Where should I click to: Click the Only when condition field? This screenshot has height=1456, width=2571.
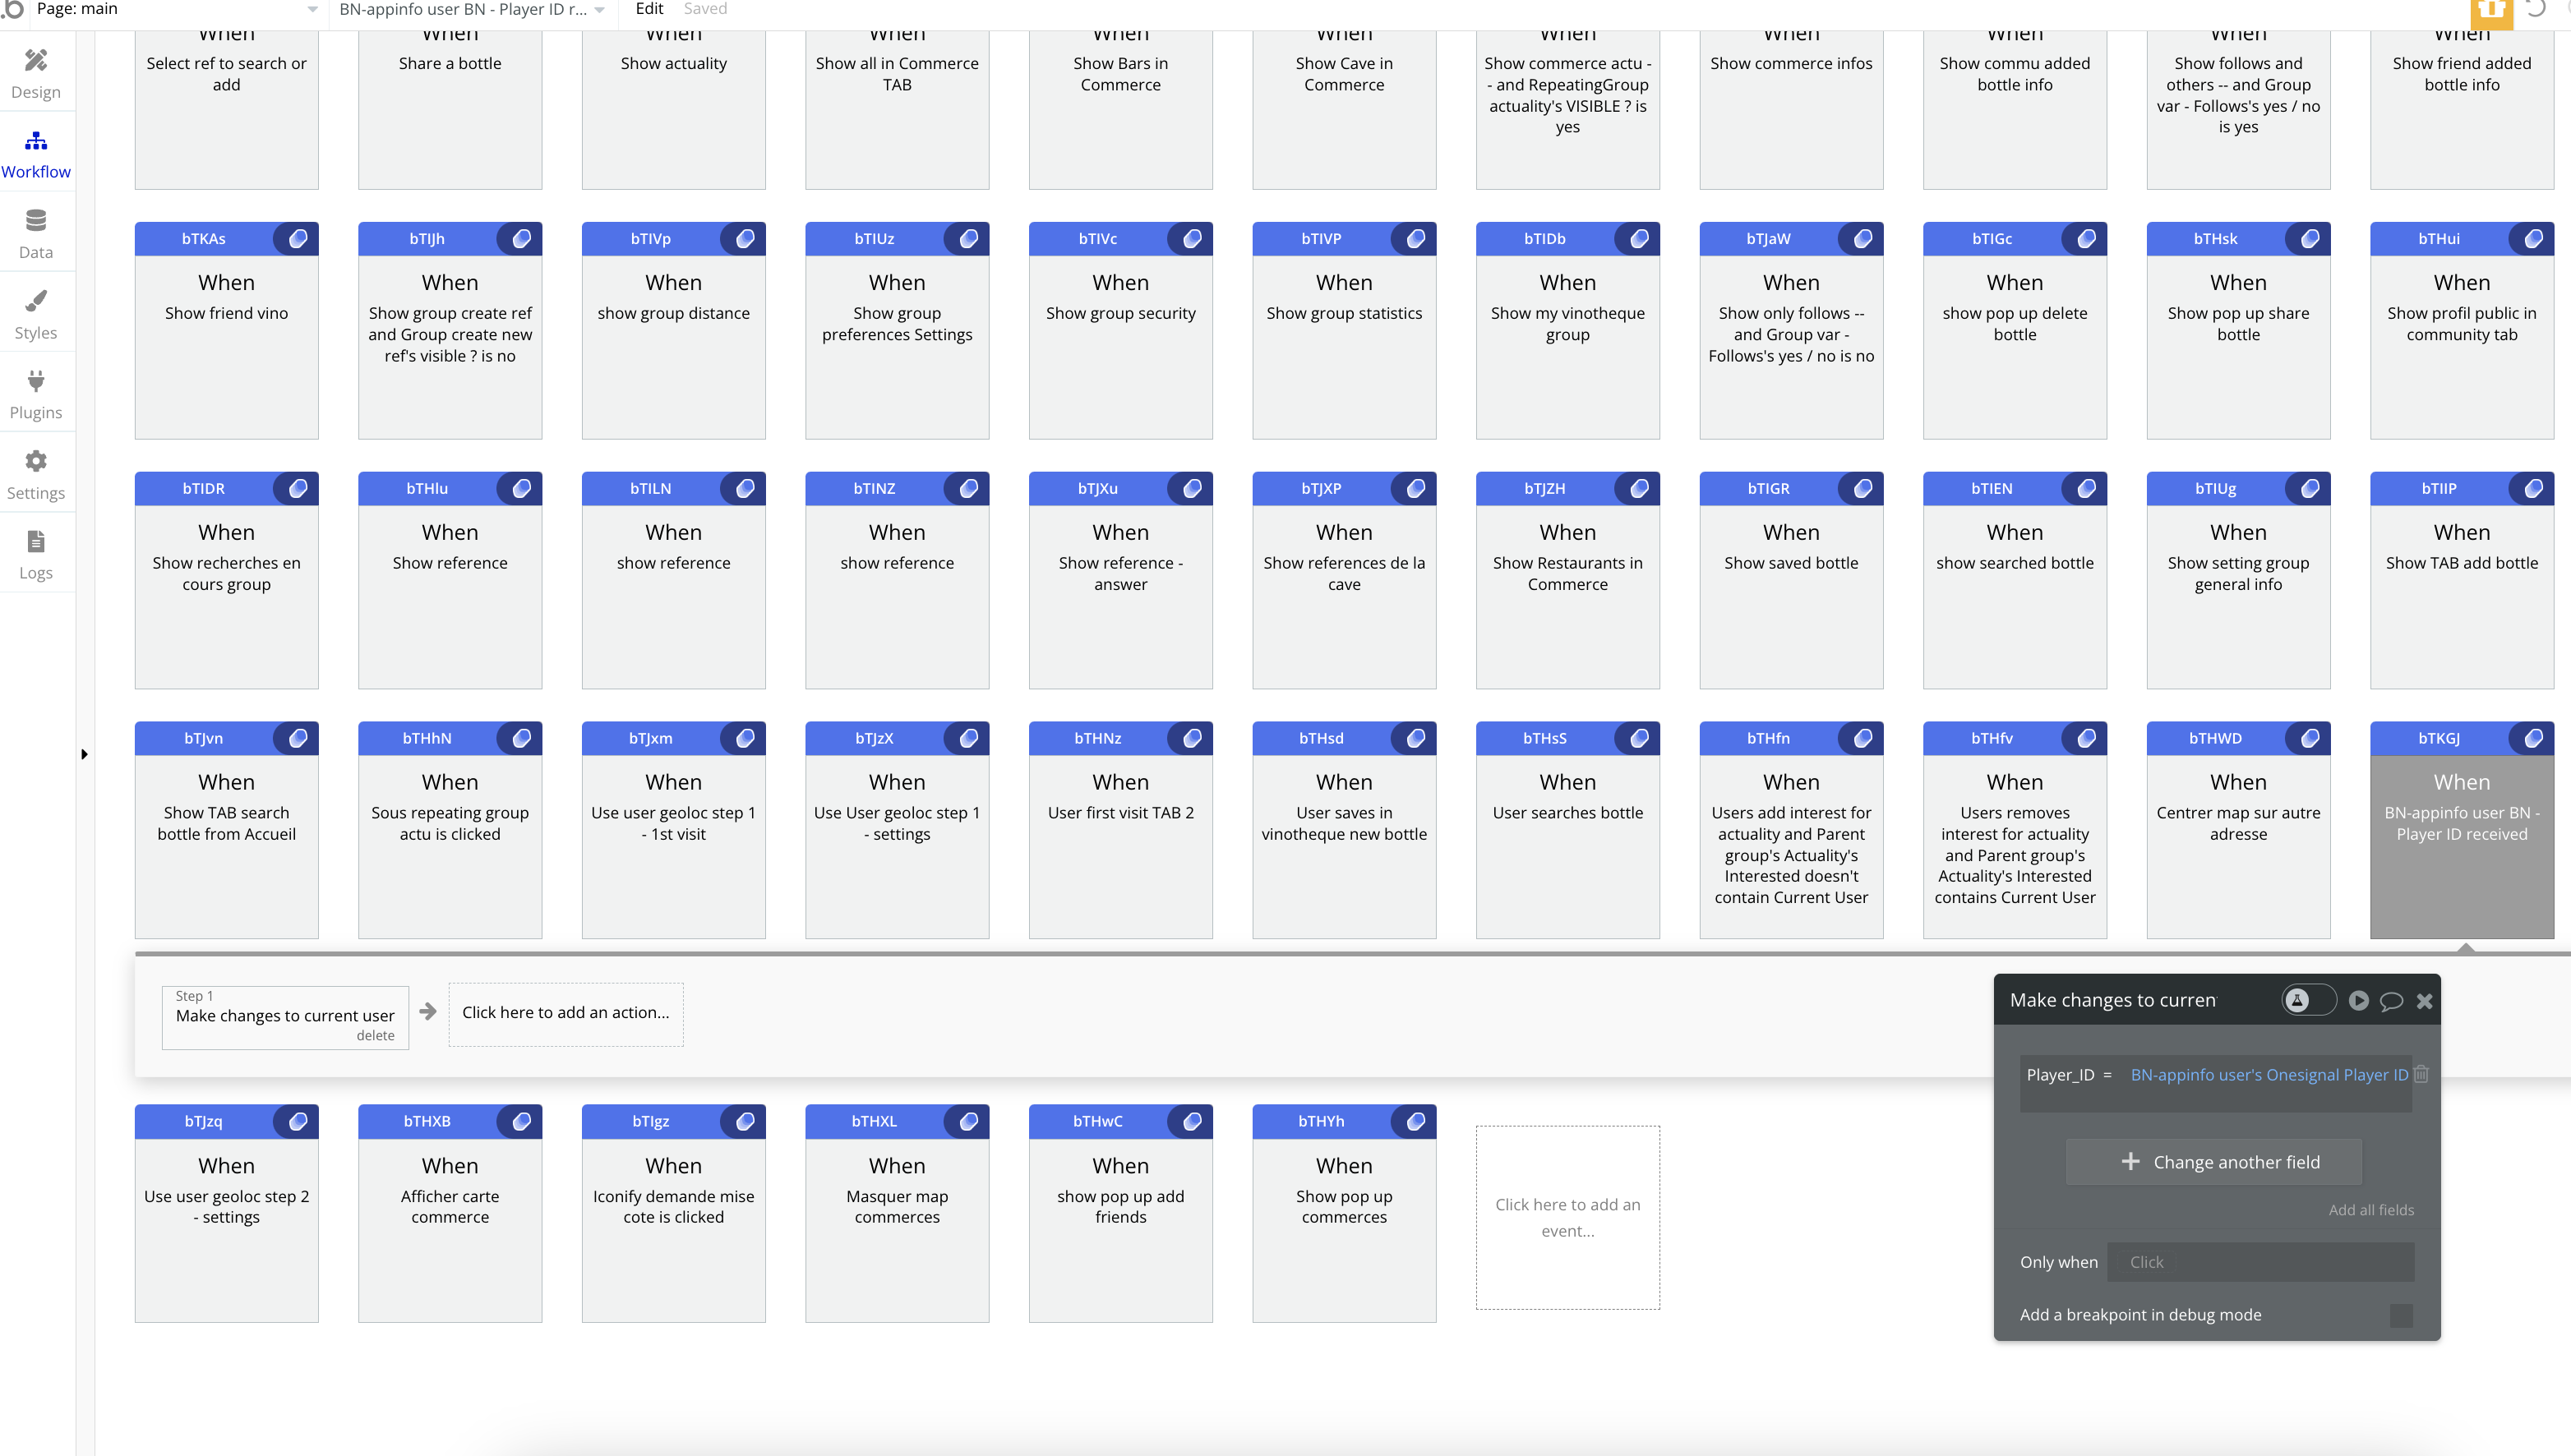[x=2260, y=1262]
